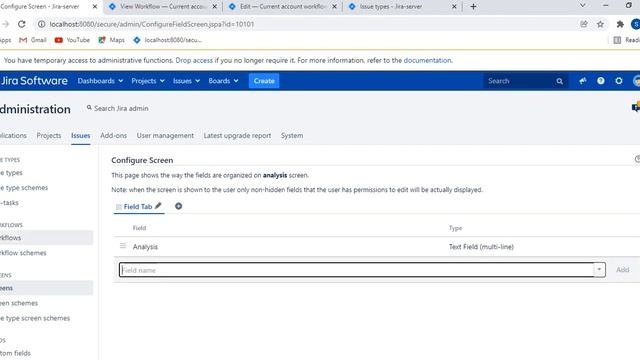Bookmark this page with star icon

pos(600,24)
